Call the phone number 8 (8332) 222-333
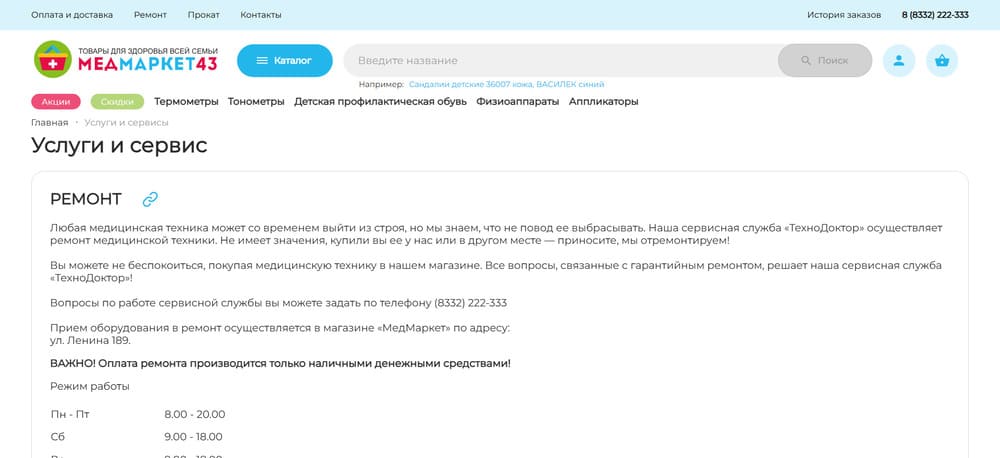This screenshot has width=1000, height=458. tap(935, 15)
